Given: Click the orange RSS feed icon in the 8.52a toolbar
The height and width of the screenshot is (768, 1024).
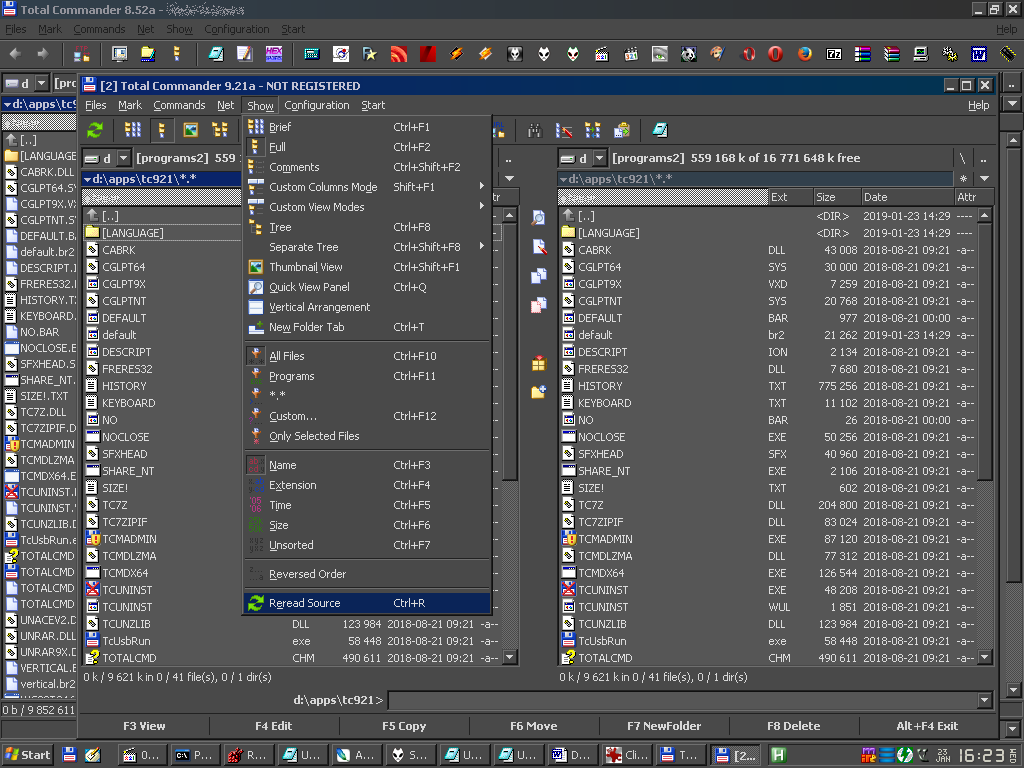Looking at the screenshot, I should coord(398,54).
